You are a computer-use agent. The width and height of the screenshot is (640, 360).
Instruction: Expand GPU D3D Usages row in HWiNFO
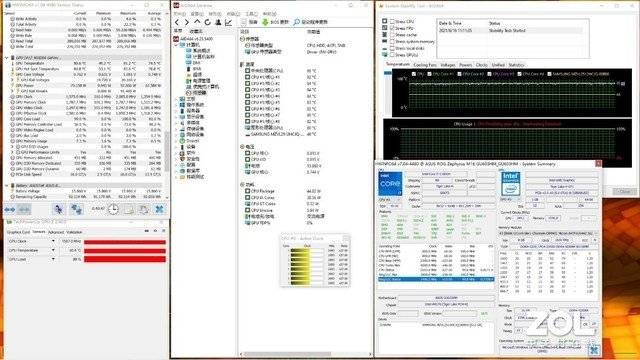(13, 147)
